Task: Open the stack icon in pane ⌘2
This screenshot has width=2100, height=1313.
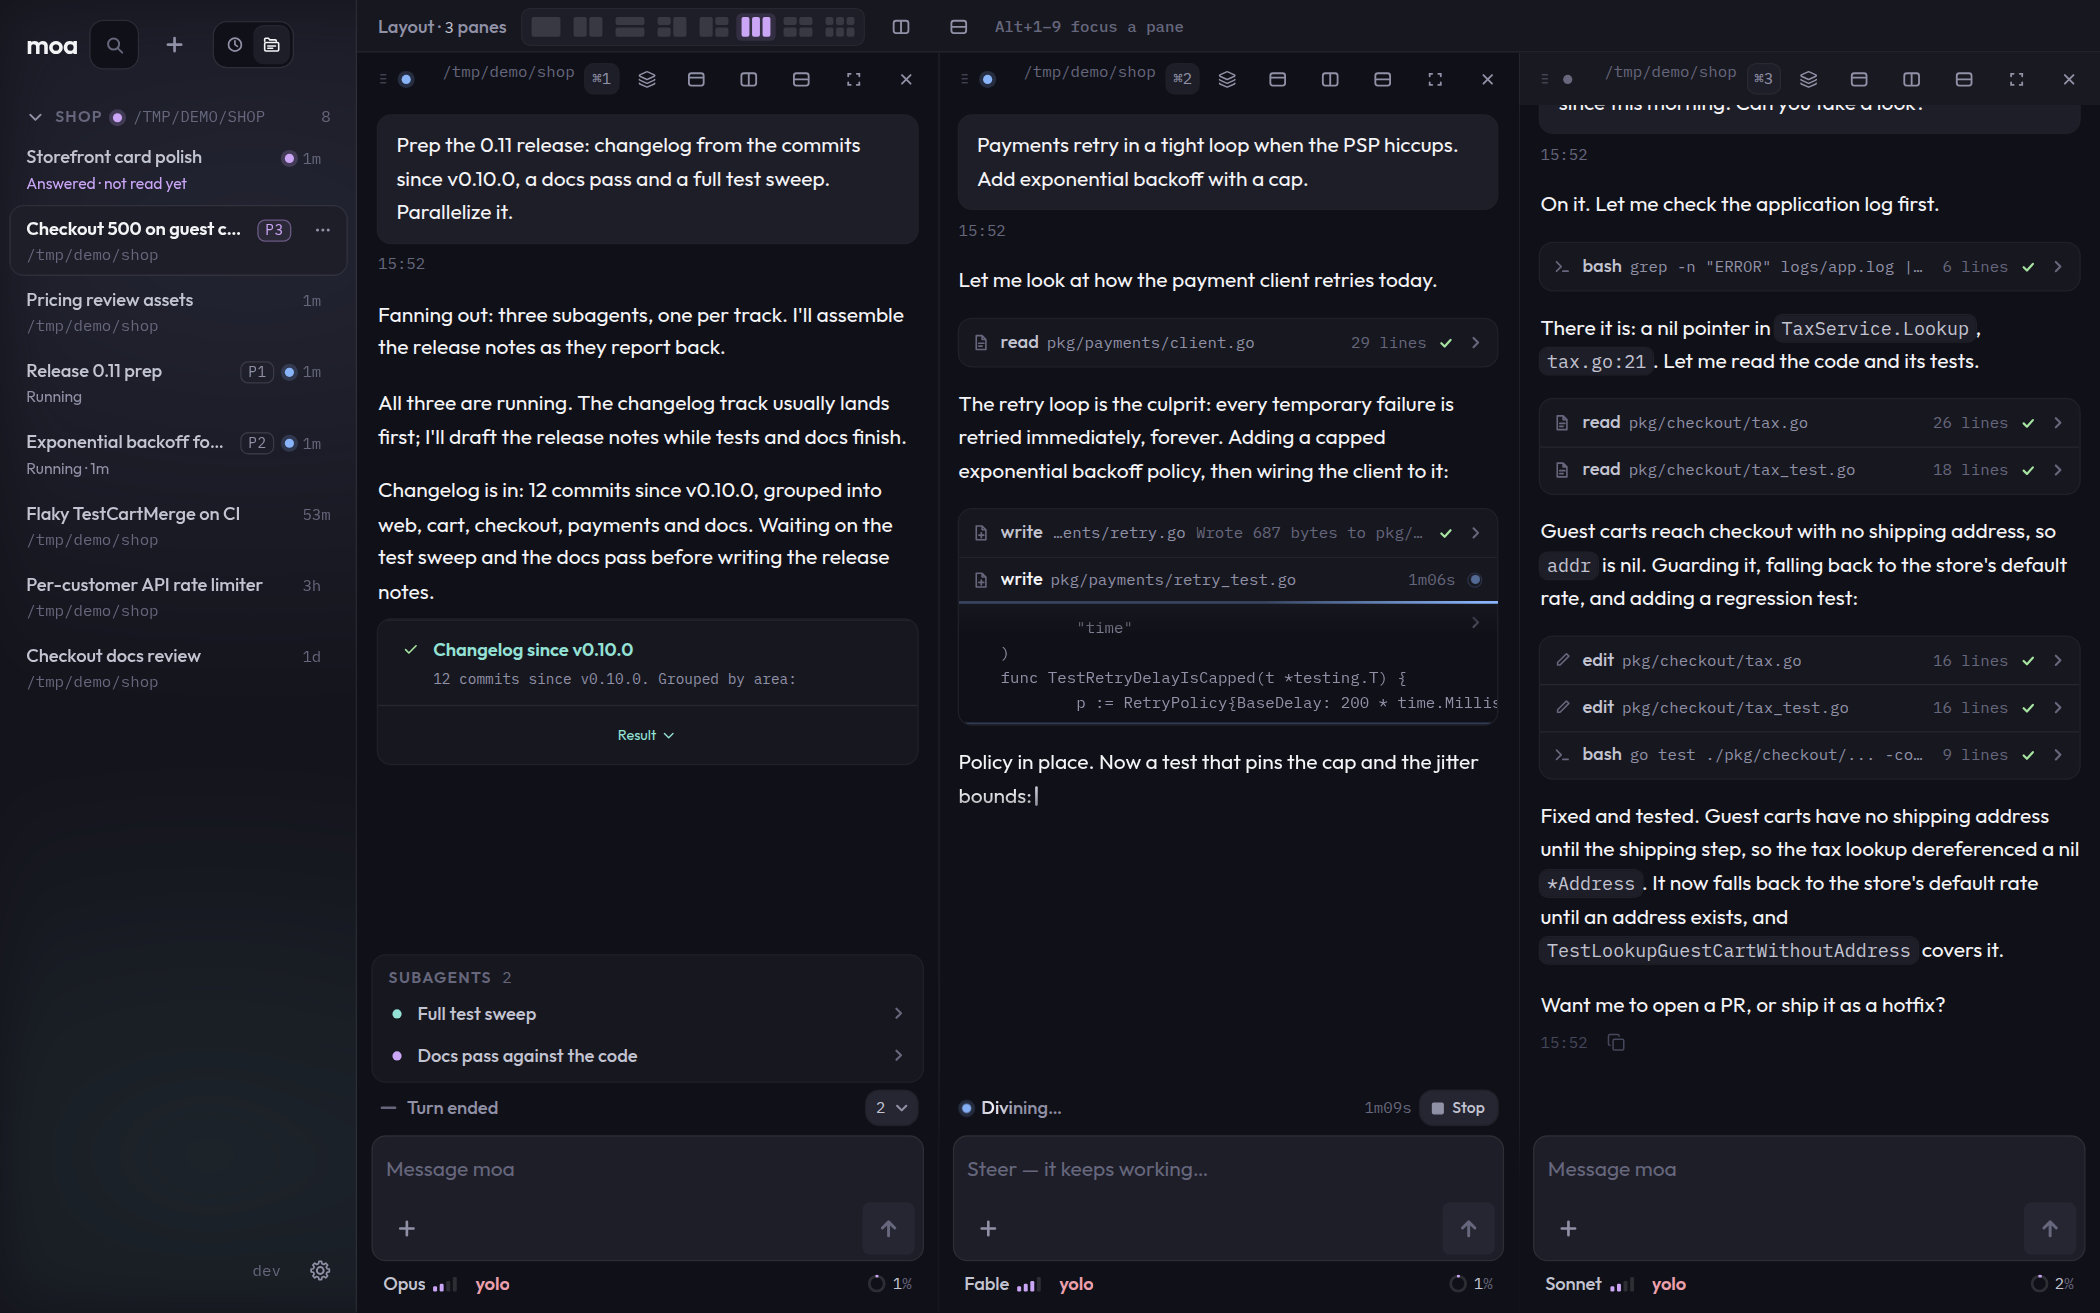Action: (x=1227, y=79)
